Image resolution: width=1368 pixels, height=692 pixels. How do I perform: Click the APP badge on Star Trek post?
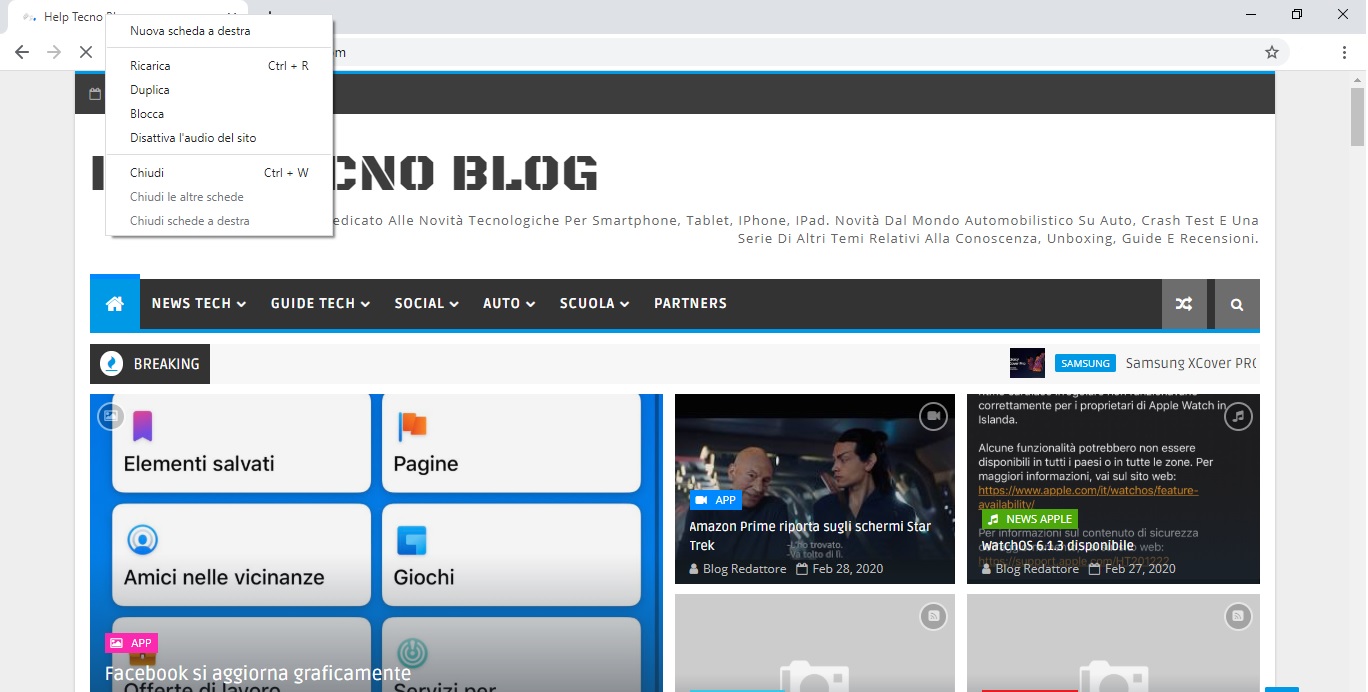point(716,500)
